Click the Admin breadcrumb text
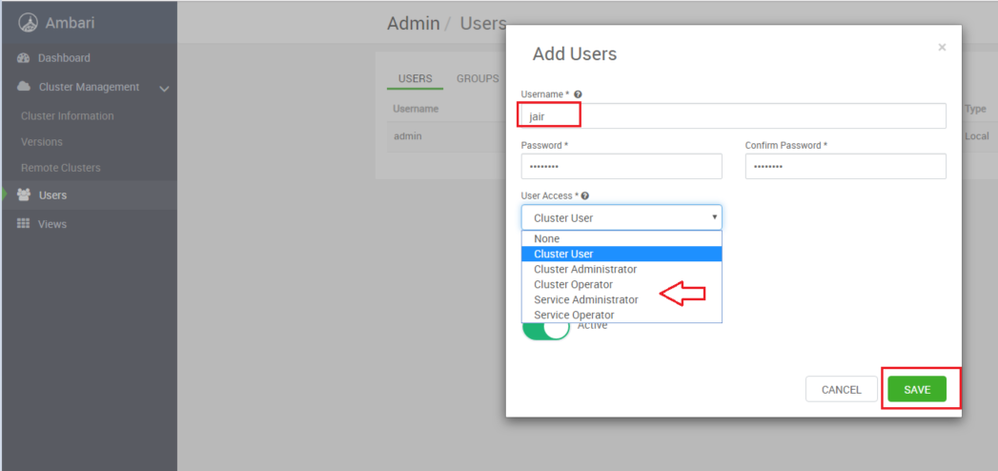 click(413, 24)
